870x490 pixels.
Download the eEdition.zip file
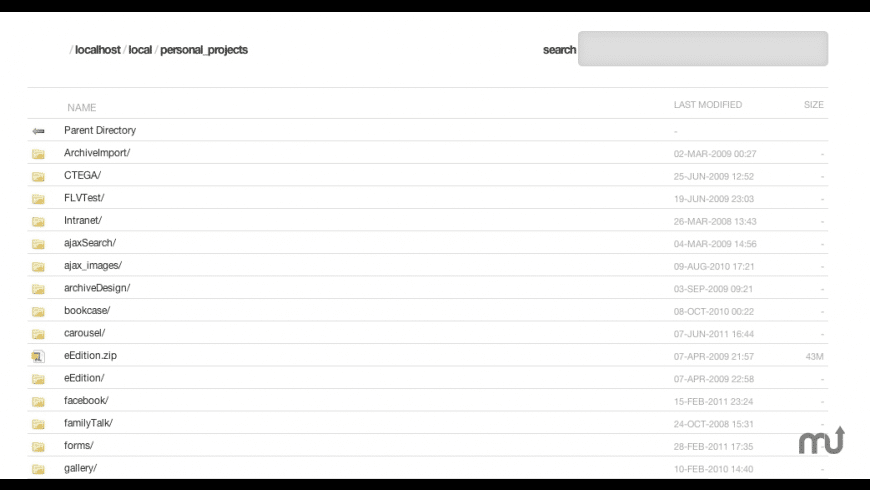point(91,355)
